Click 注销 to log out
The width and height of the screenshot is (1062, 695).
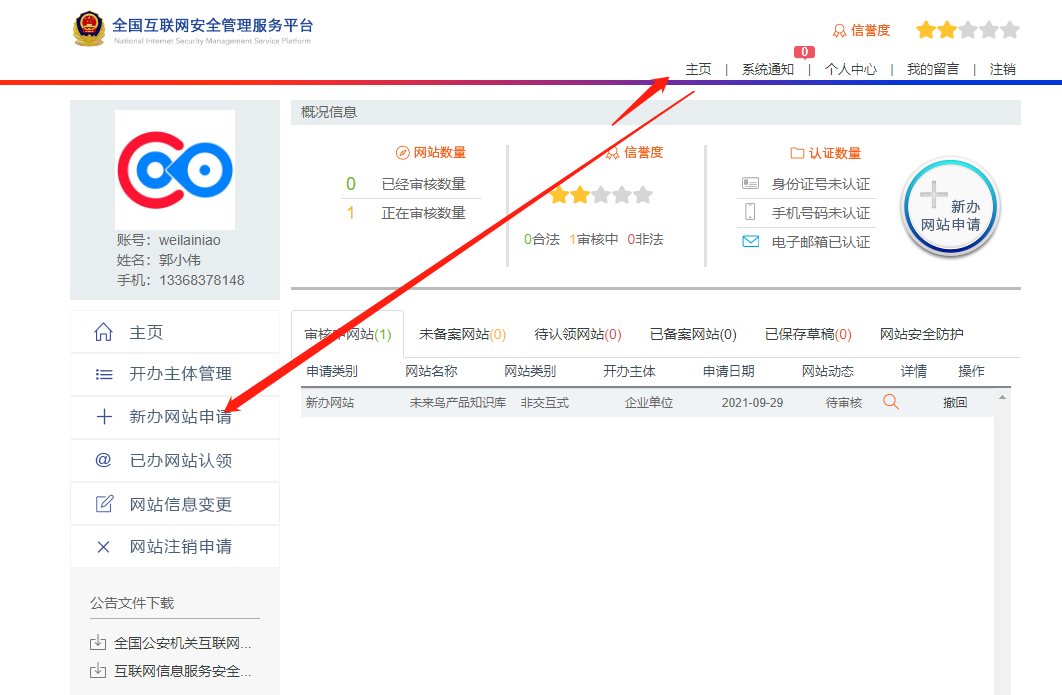click(x=1002, y=69)
